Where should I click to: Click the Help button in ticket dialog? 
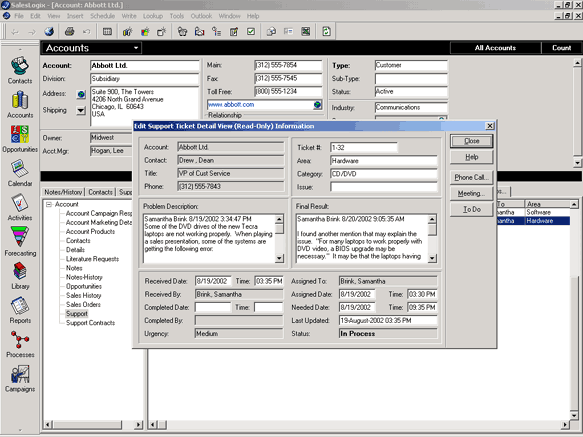coord(471,157)
